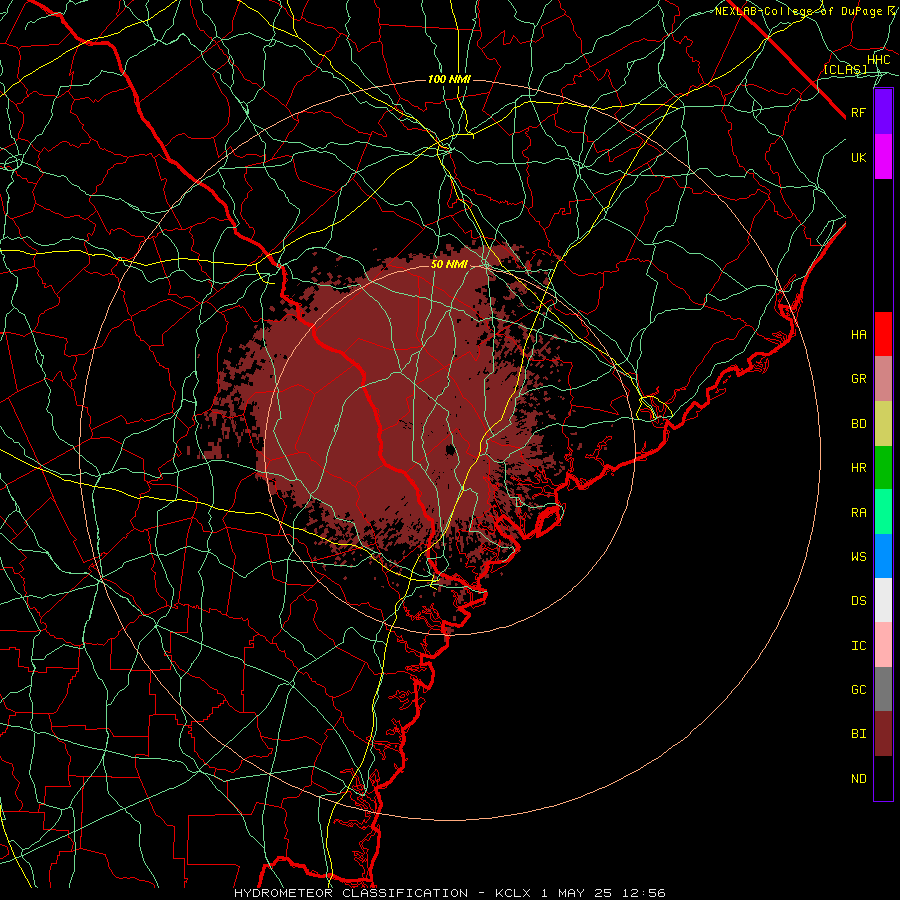Click the HYDROMETEOR CLASSIFICATION title text

[x=351, y=893]
